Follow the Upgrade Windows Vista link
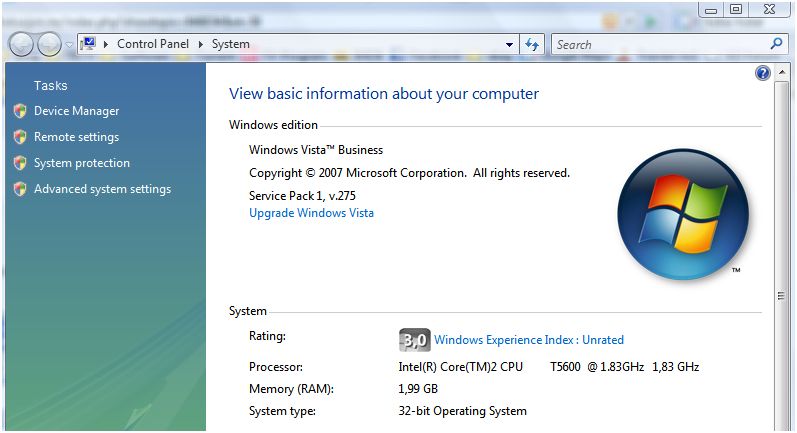The height and width of the screenshot is (433, 797). [311, 213]
